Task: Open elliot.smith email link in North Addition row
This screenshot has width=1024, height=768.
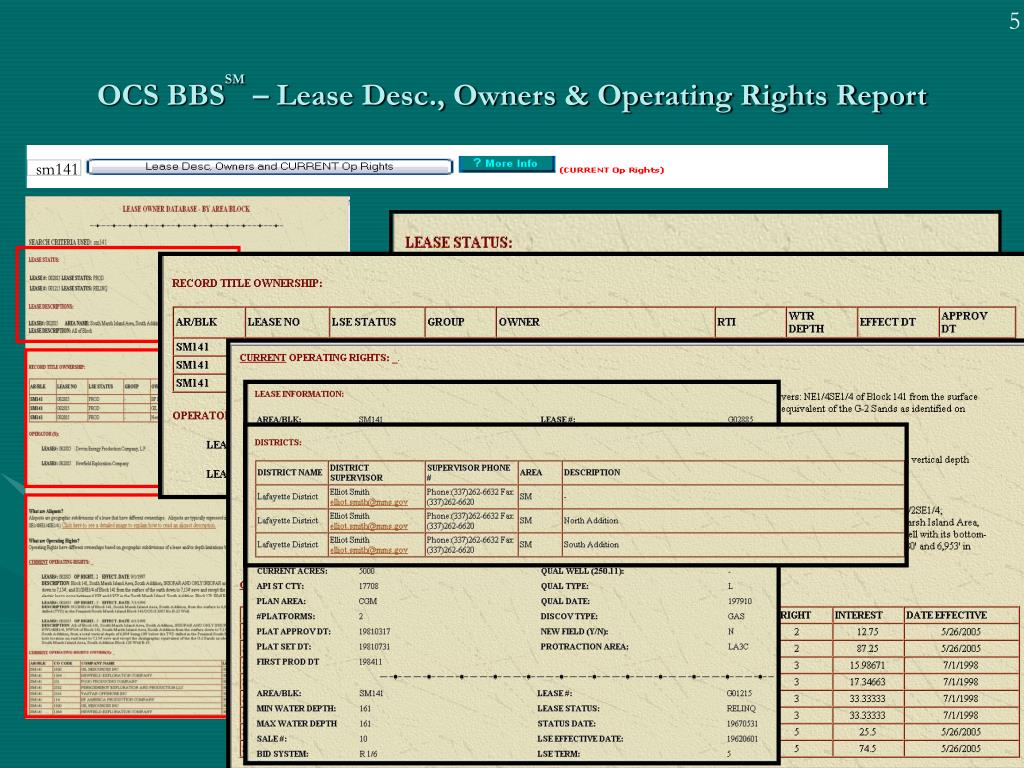Action: 368,526
